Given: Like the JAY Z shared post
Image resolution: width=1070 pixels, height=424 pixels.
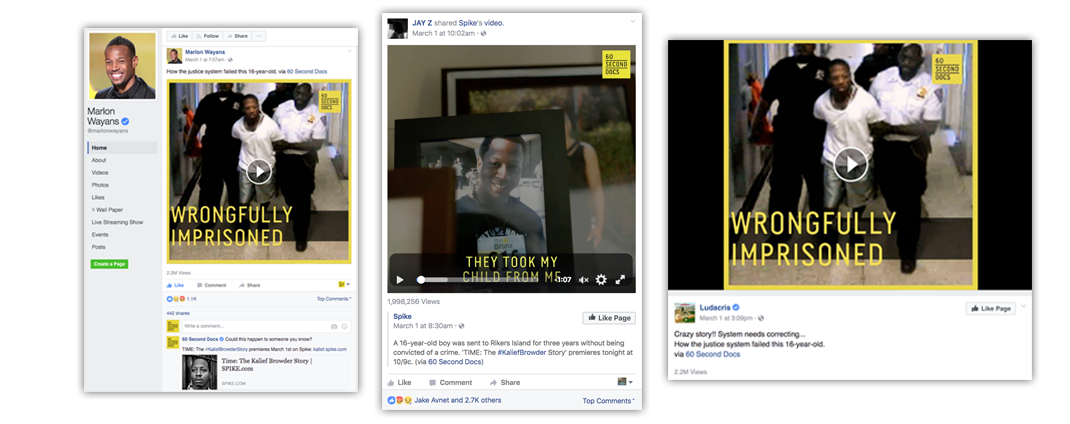Looking at the screenshot, I should [x=399, y=382].
